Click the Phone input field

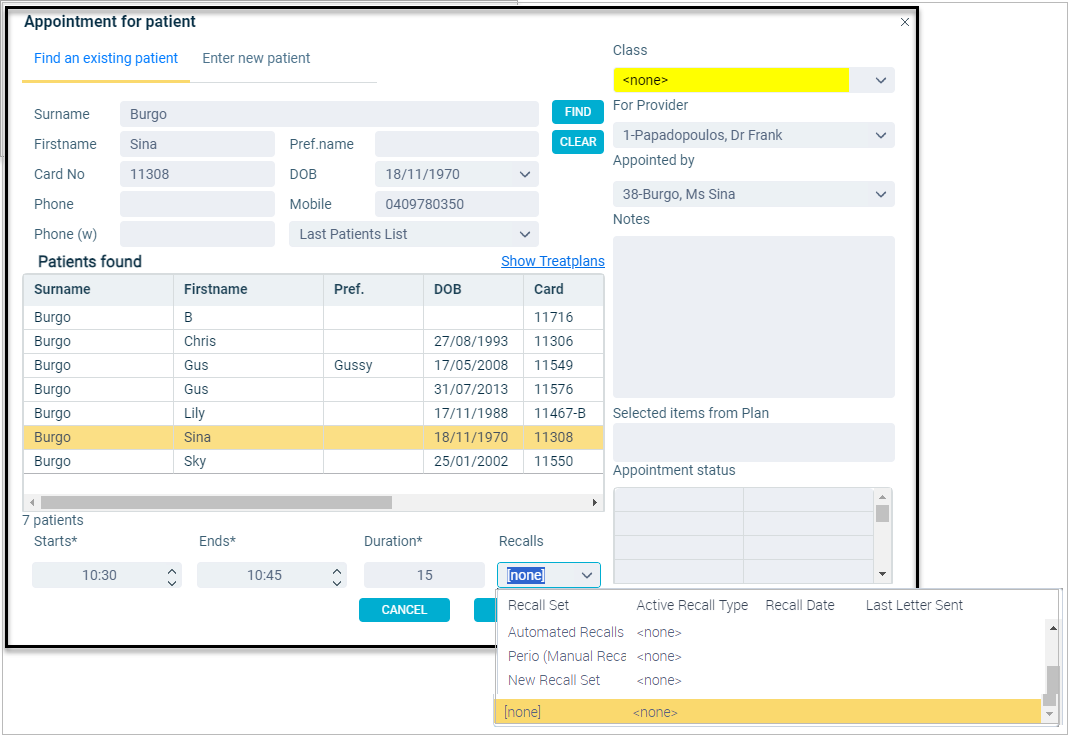(x=197, y=205)
